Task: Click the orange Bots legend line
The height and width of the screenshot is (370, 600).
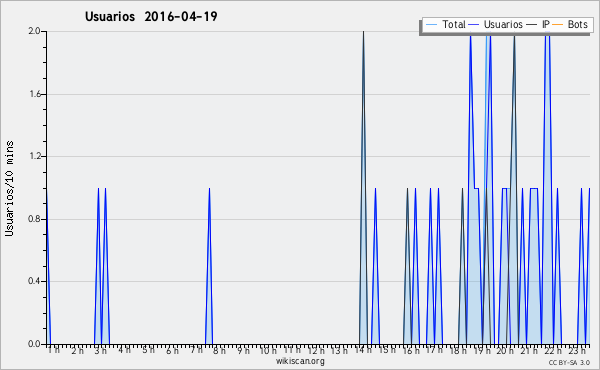Action: (x=558, y=25)
